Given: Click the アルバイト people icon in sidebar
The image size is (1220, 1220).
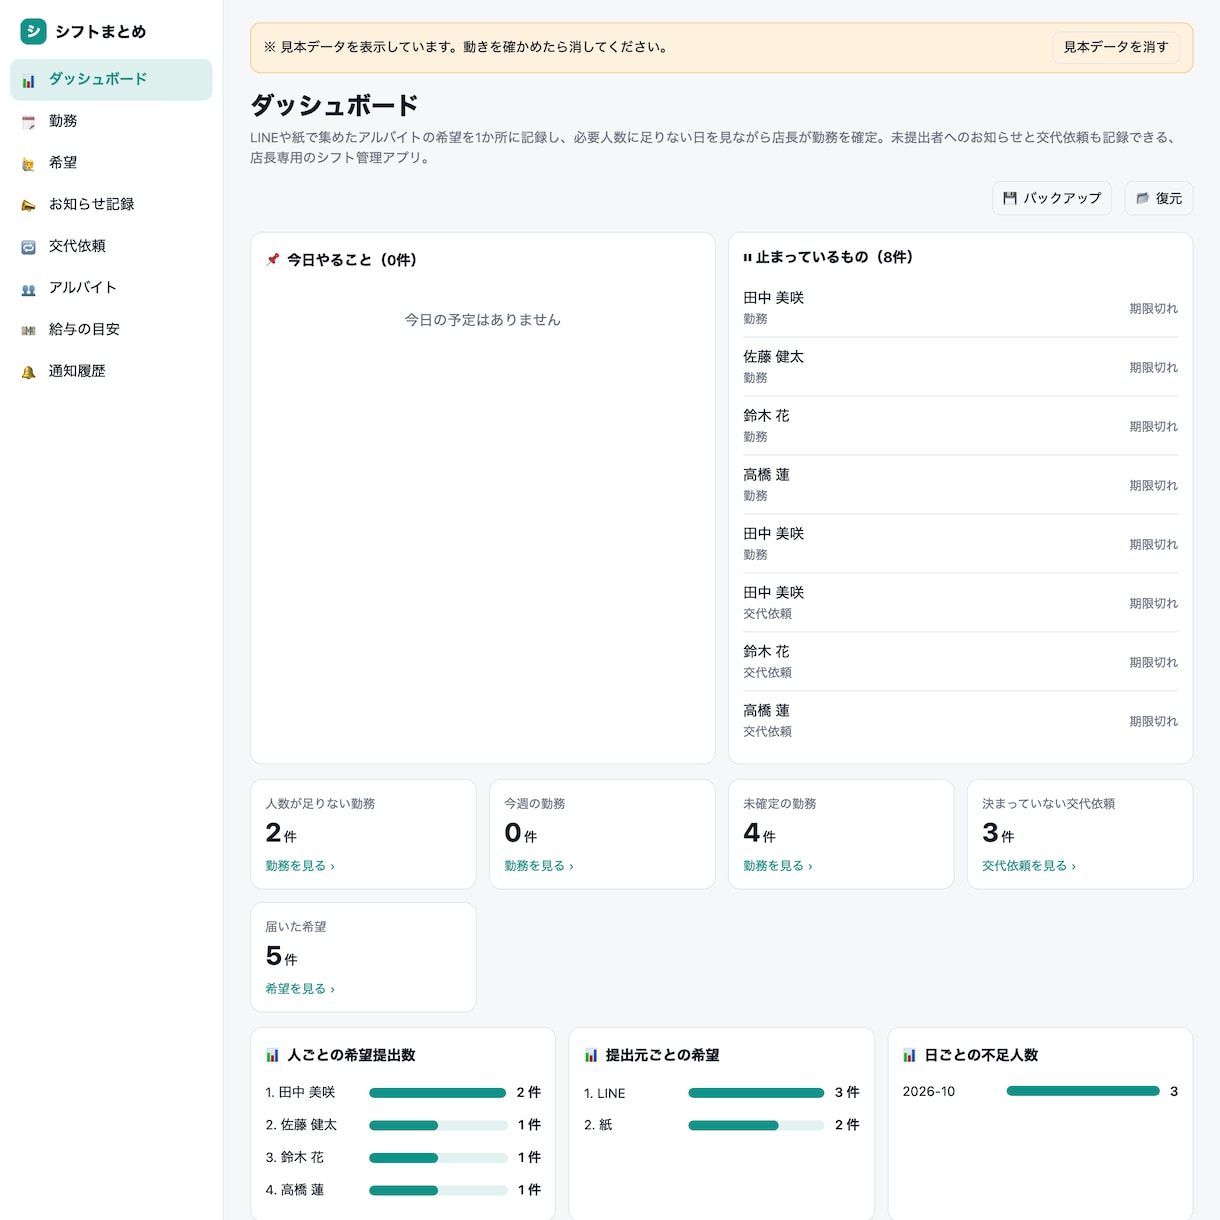Looking at the screenshot, I should (29, 289).
